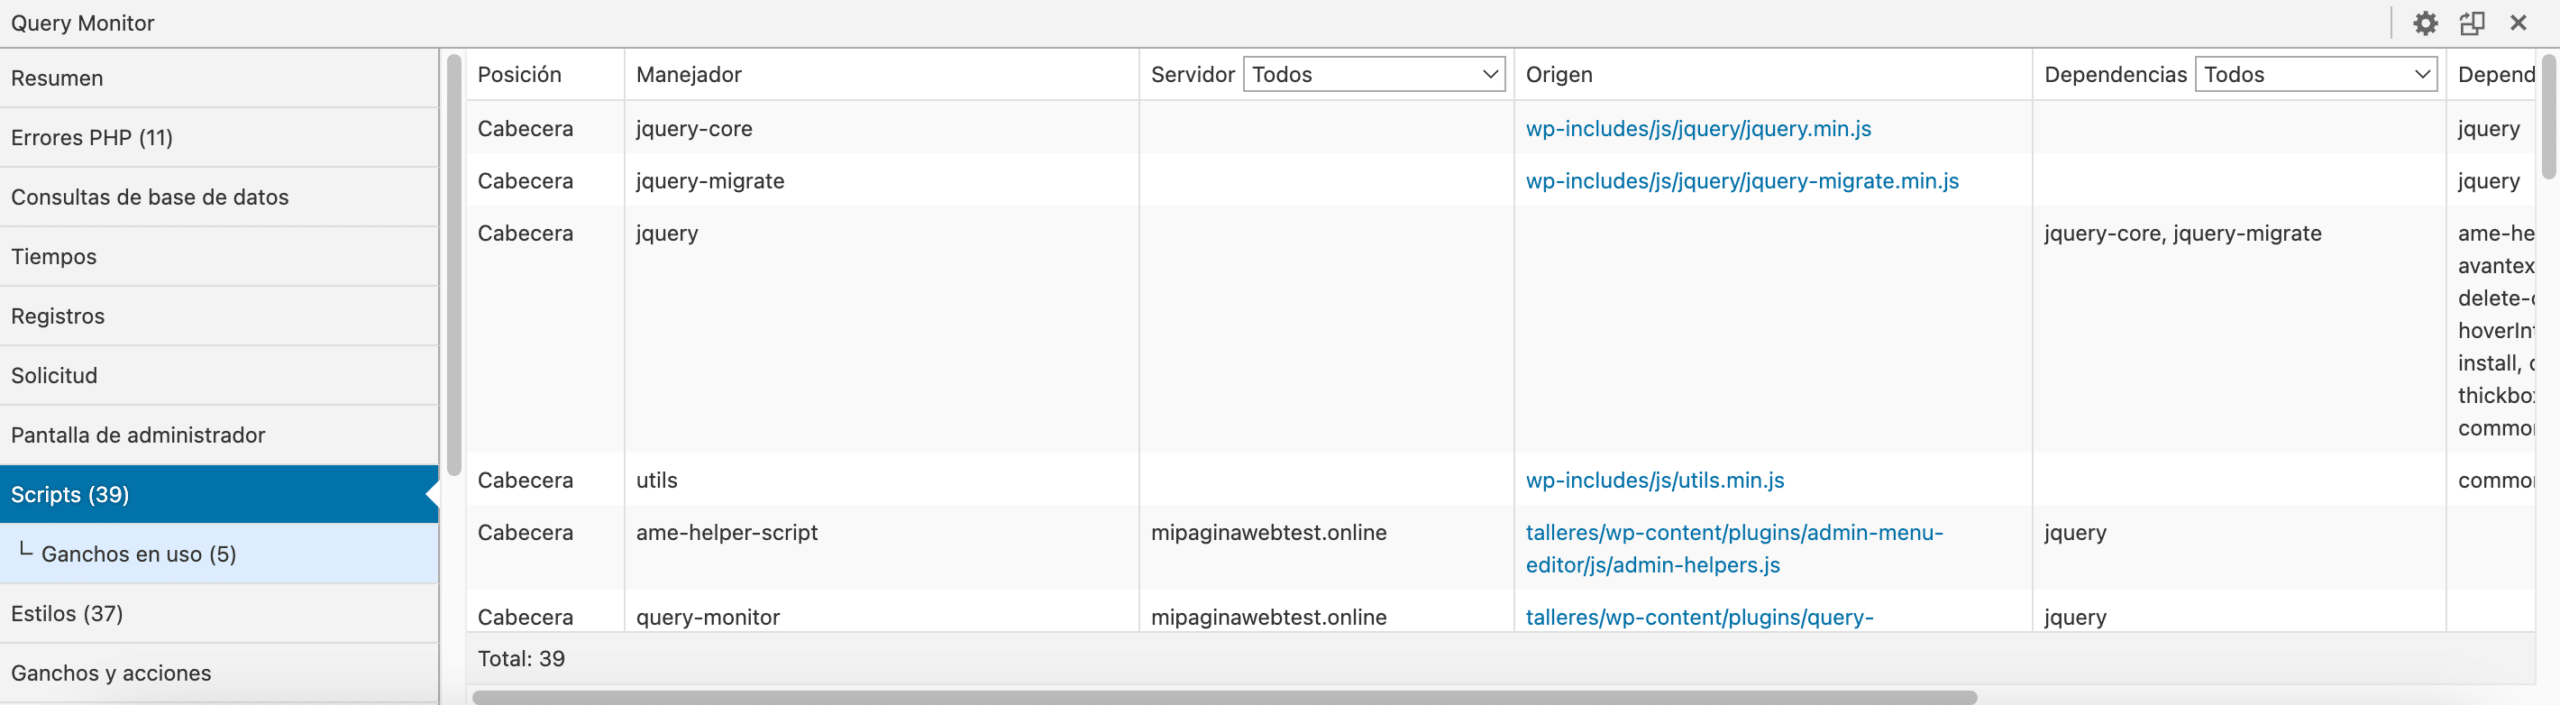Open the Servidor filter dropdown
The width and height of the screenshot is (2560, 705).
click(x=1374, y=75)
